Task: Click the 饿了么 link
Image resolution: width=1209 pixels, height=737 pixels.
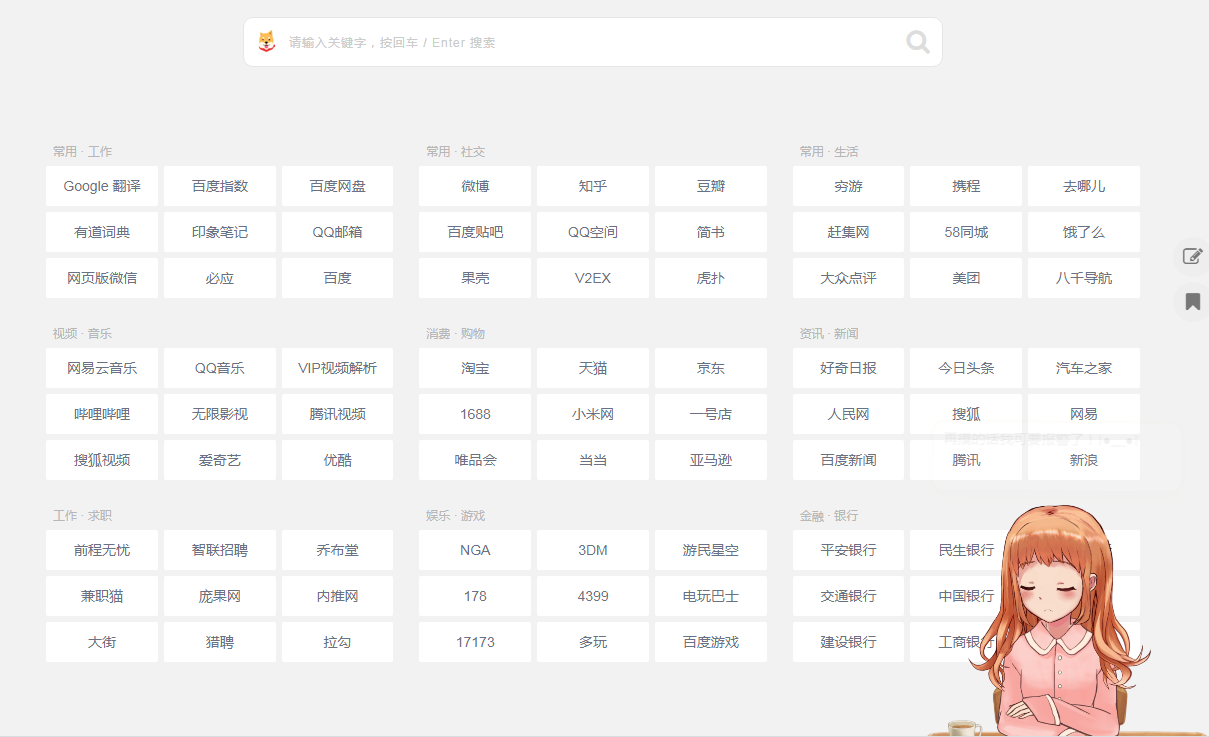Action: [1084, 232]
